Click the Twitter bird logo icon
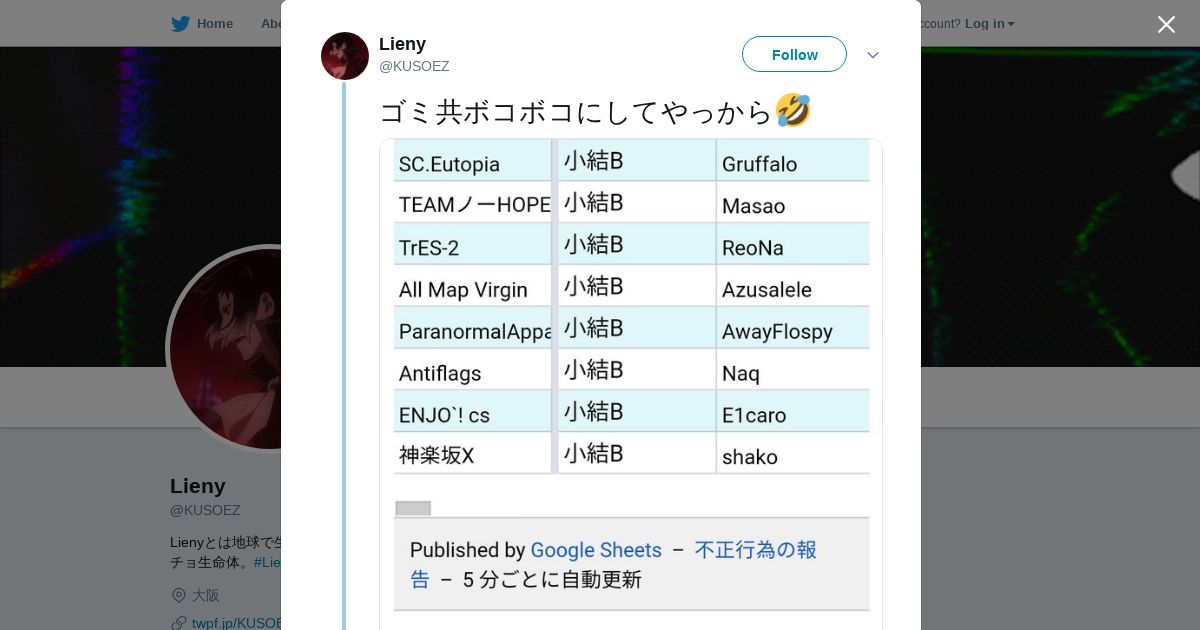1200x630 pixels. tap(180, 24)
